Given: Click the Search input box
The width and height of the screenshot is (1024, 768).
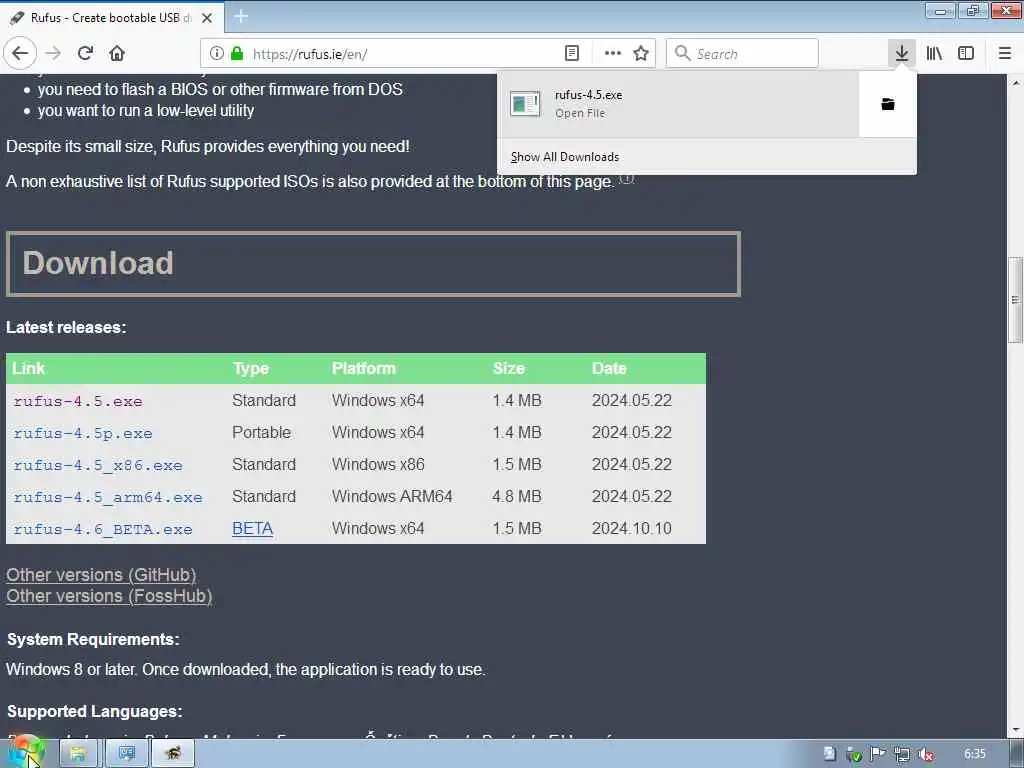Looking at the screenshot, I should pos(743,53).
